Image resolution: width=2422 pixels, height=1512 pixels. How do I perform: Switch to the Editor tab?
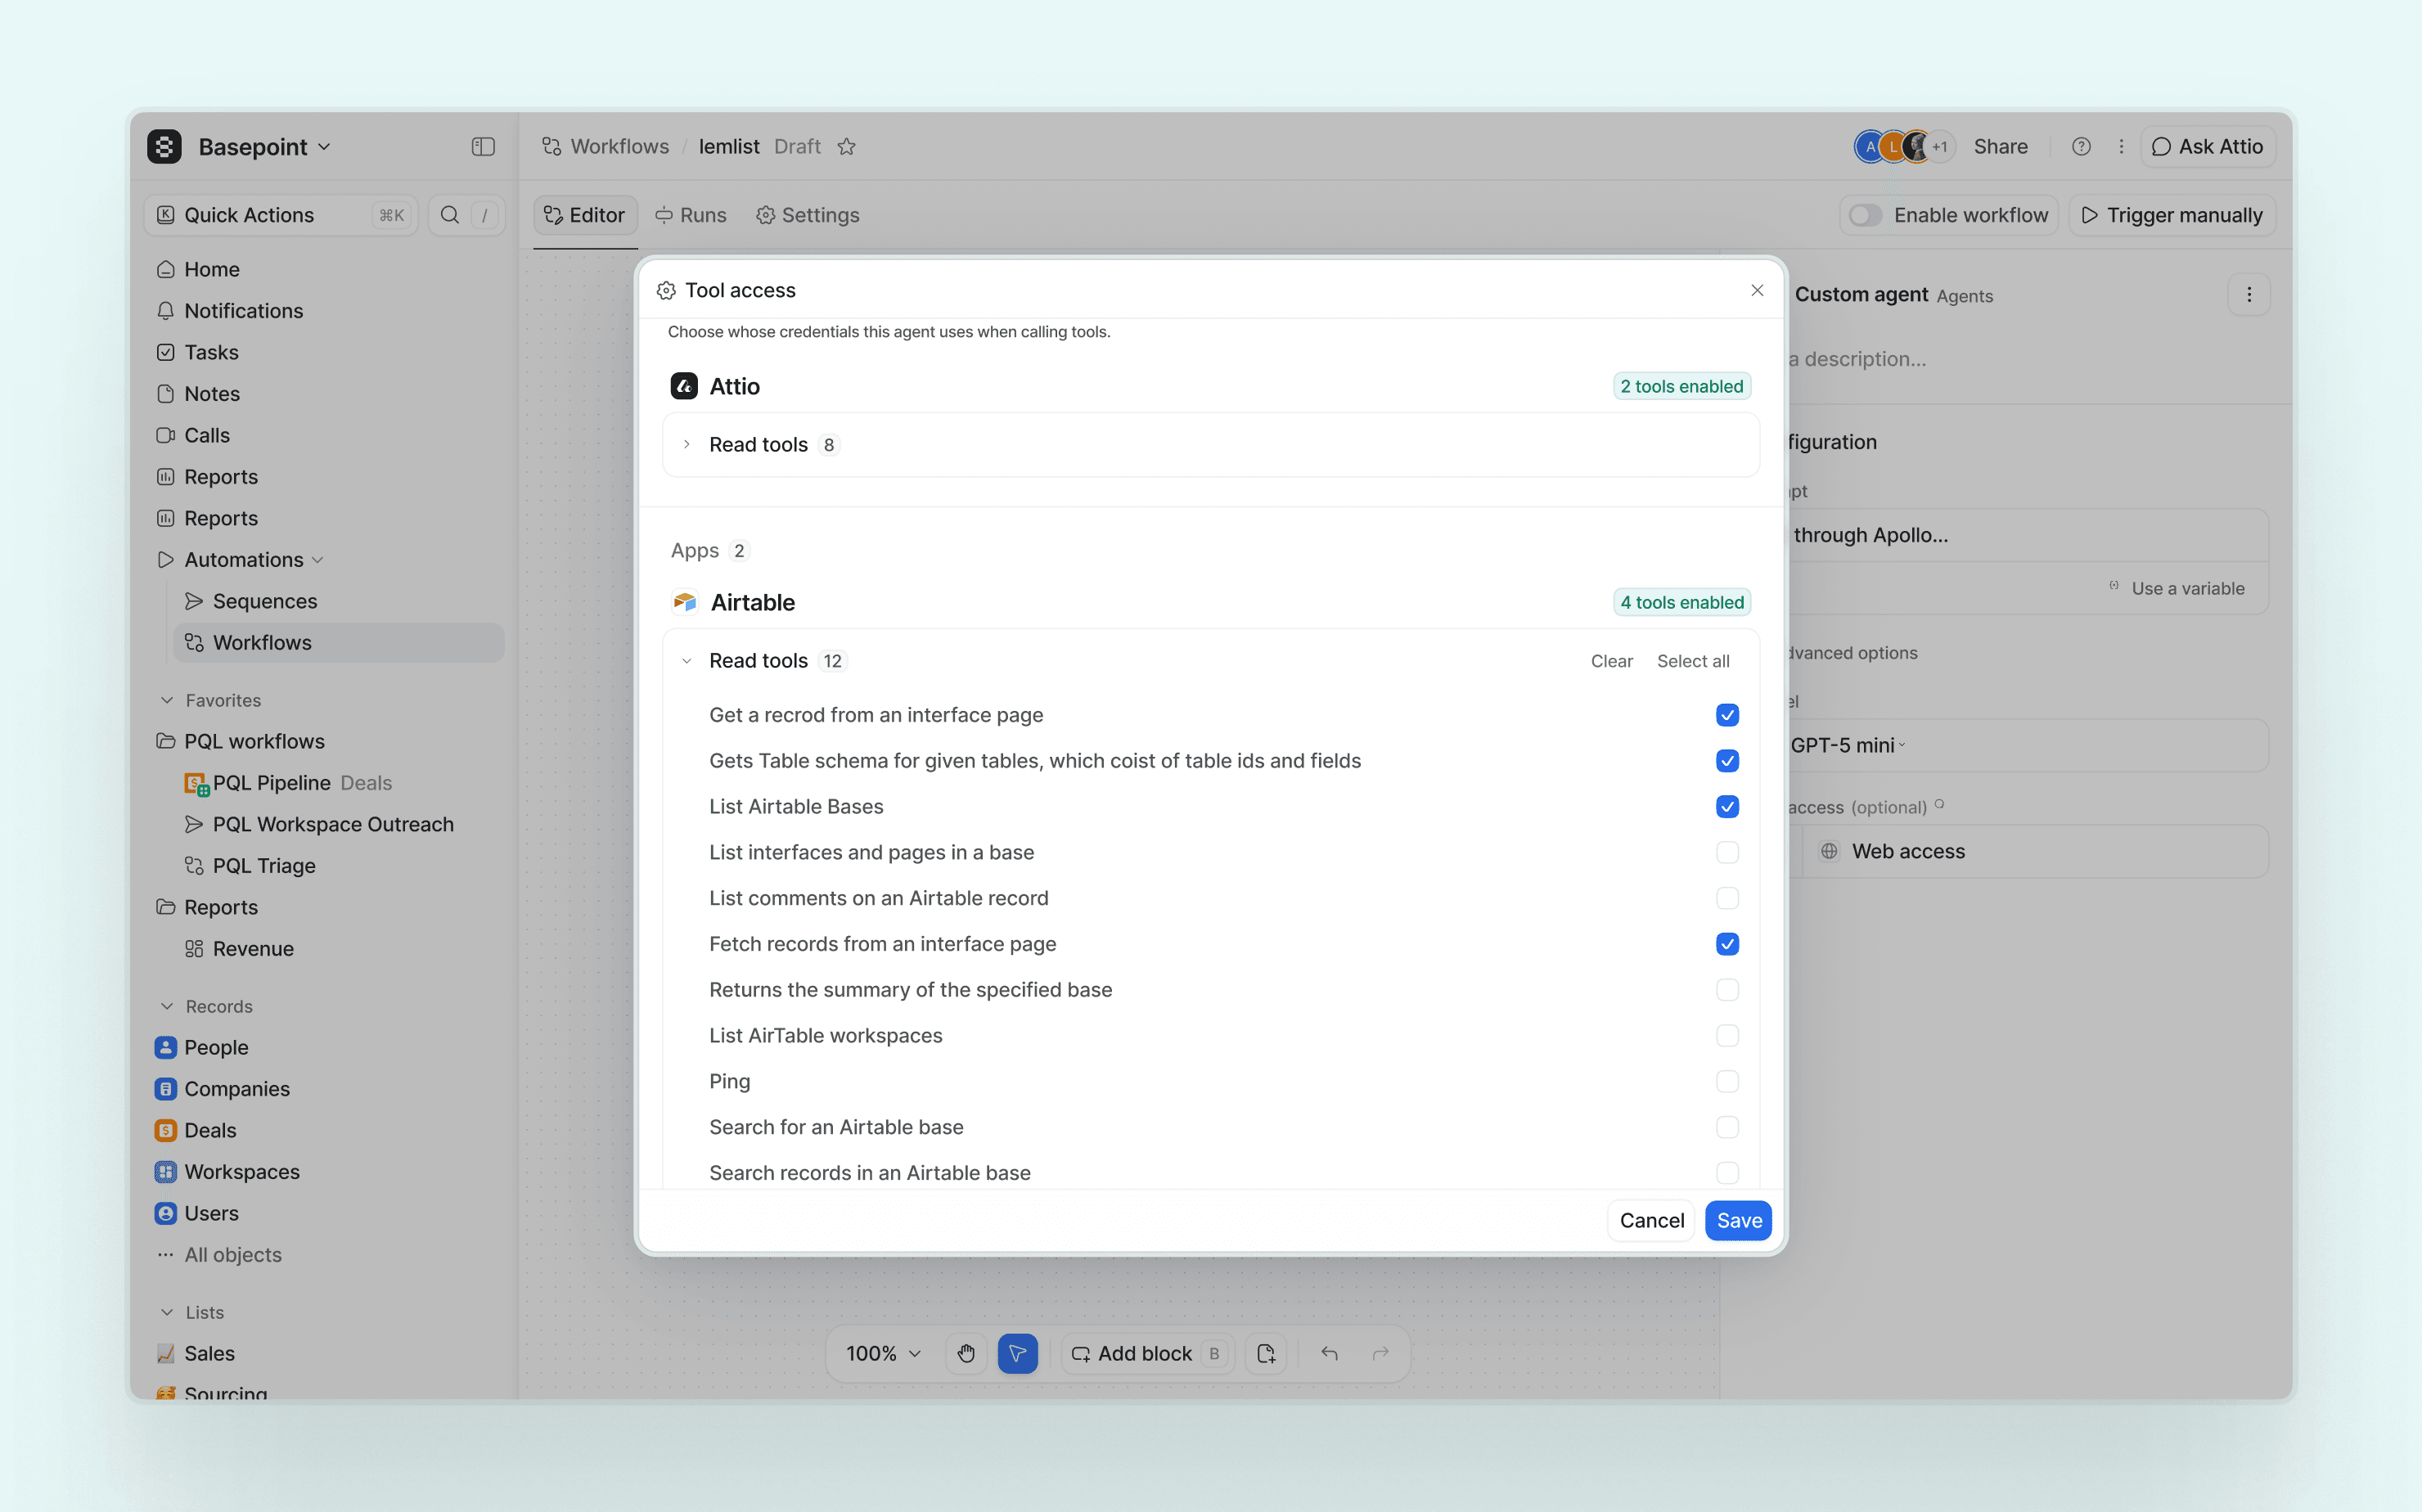[585, 215]
